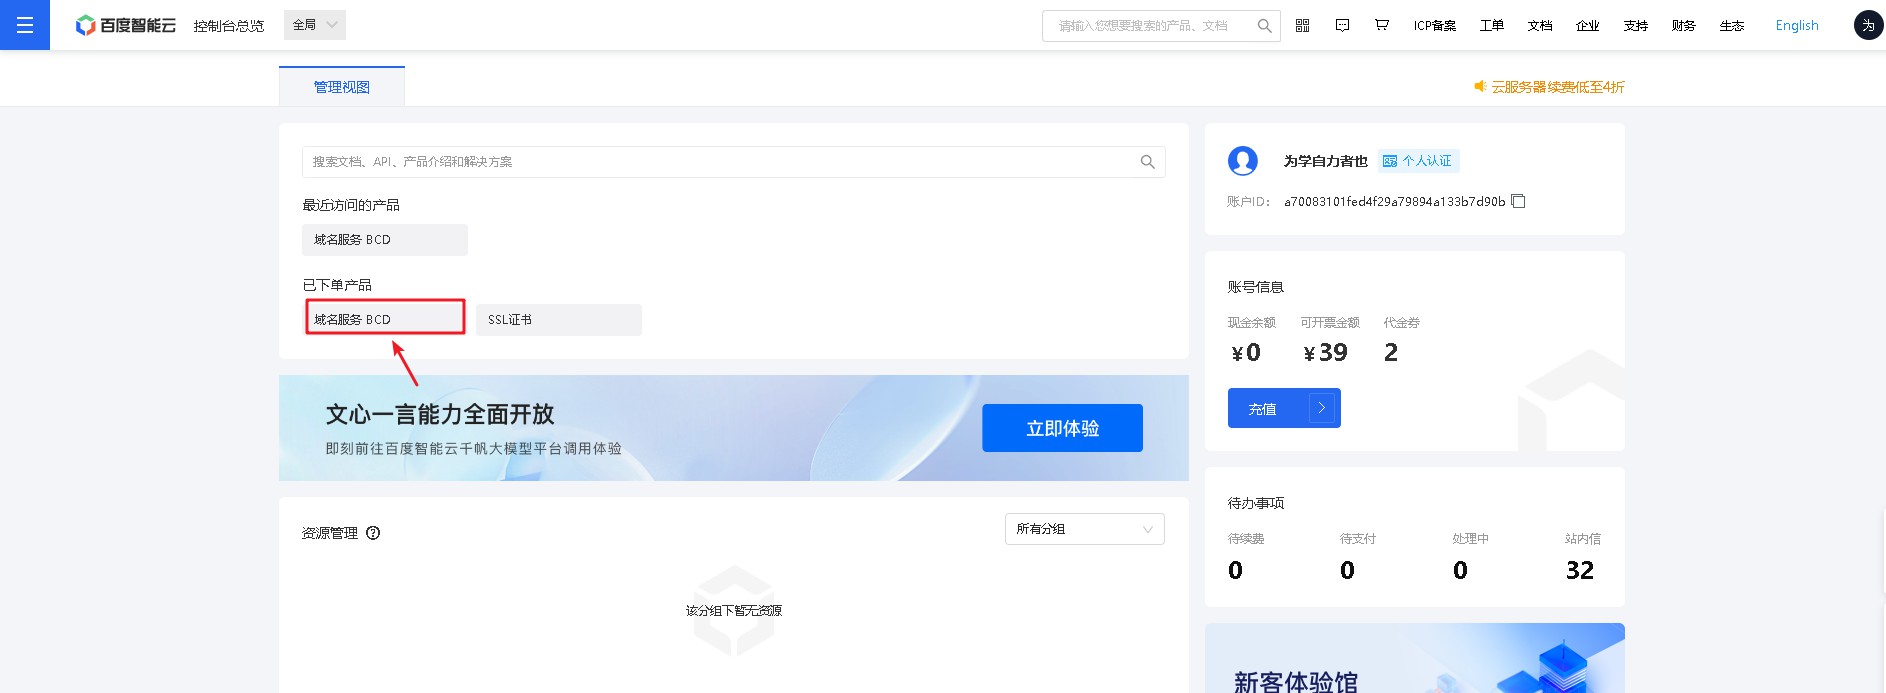Switch language to English
The width and height of the screenshot is (1886, 693).
click(x=1797, y=26)
